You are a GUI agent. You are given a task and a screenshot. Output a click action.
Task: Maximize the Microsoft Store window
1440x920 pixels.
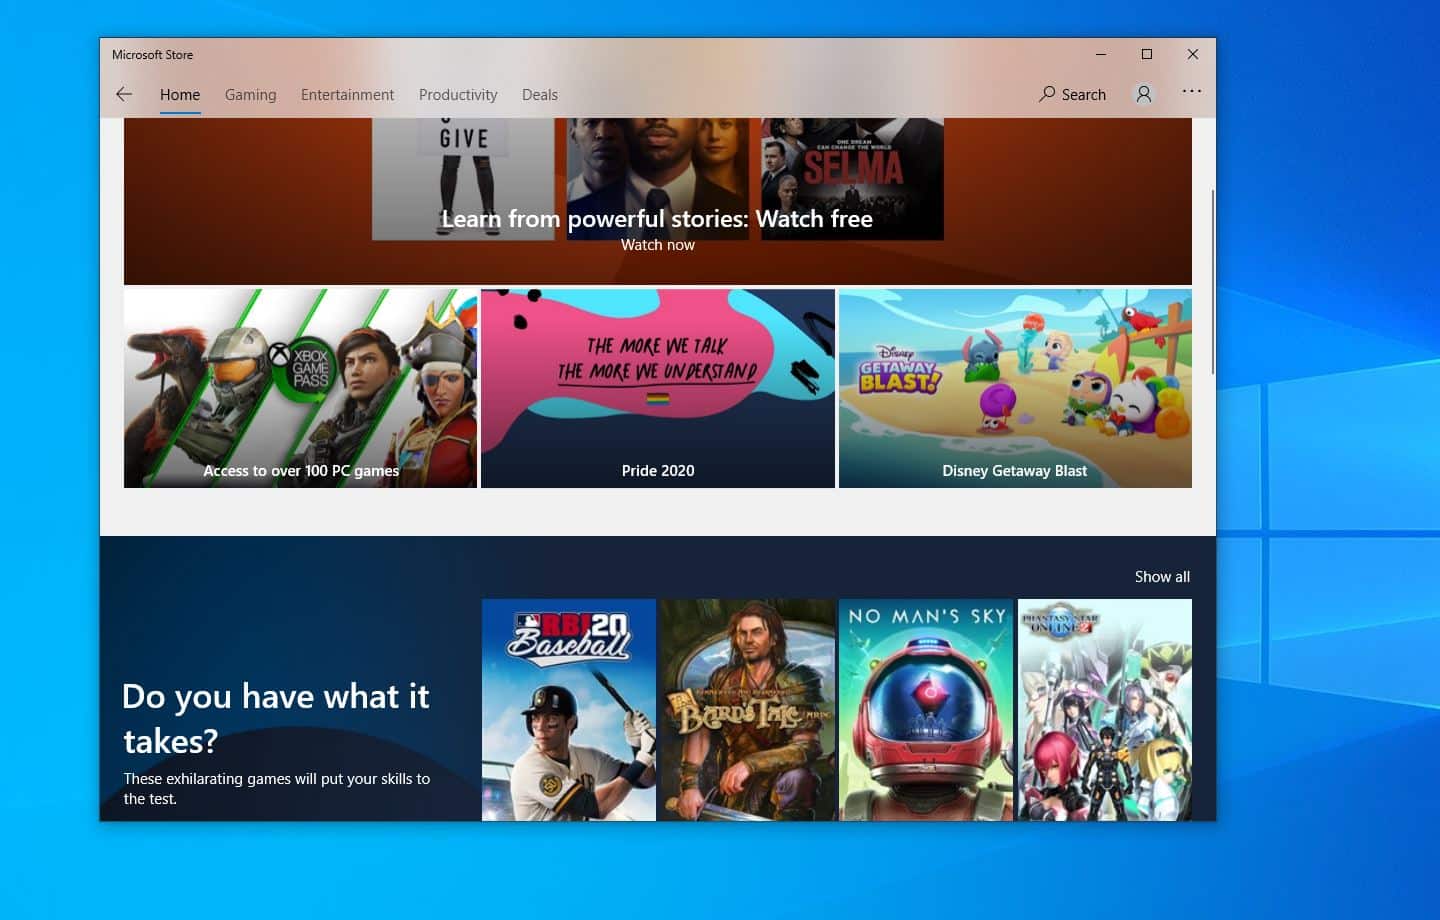(x=1147, y=54)
